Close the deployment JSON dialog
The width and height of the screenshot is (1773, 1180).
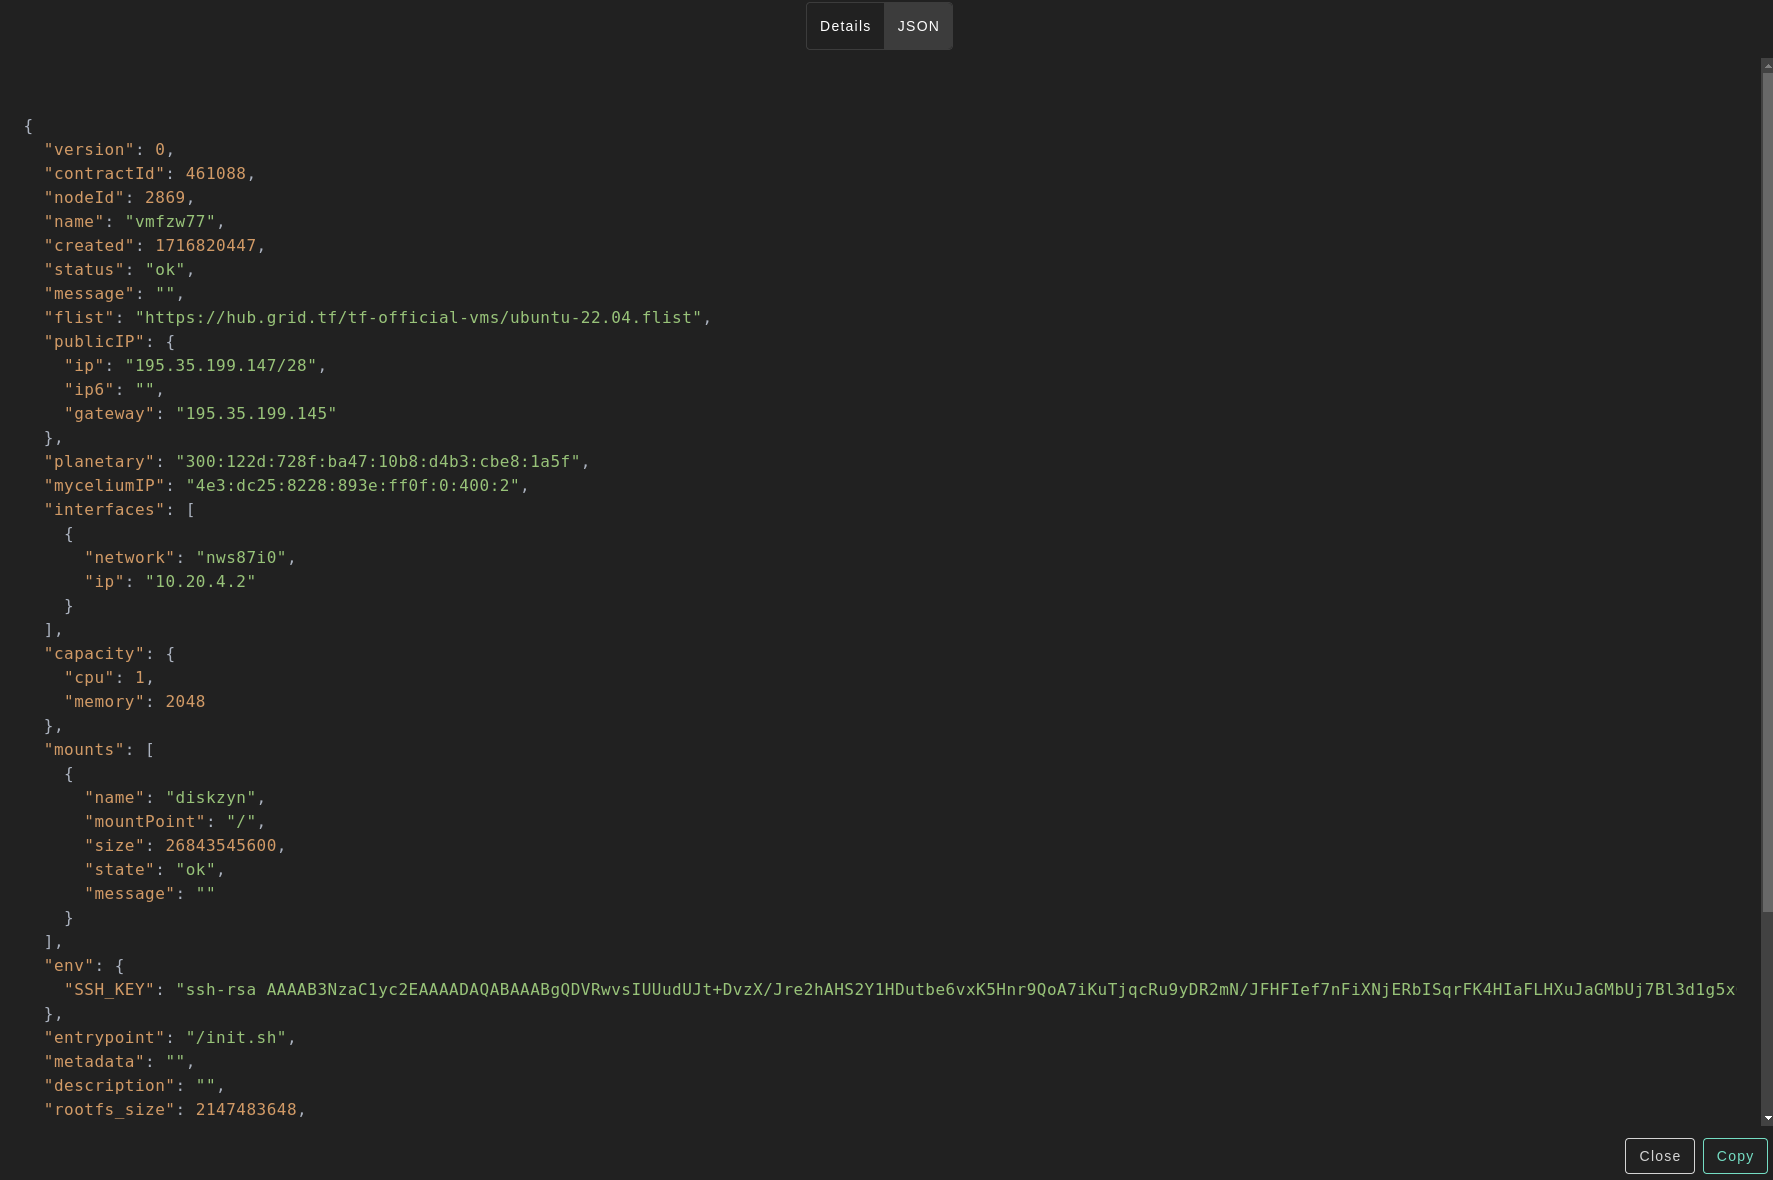tap(1659, 1156)
